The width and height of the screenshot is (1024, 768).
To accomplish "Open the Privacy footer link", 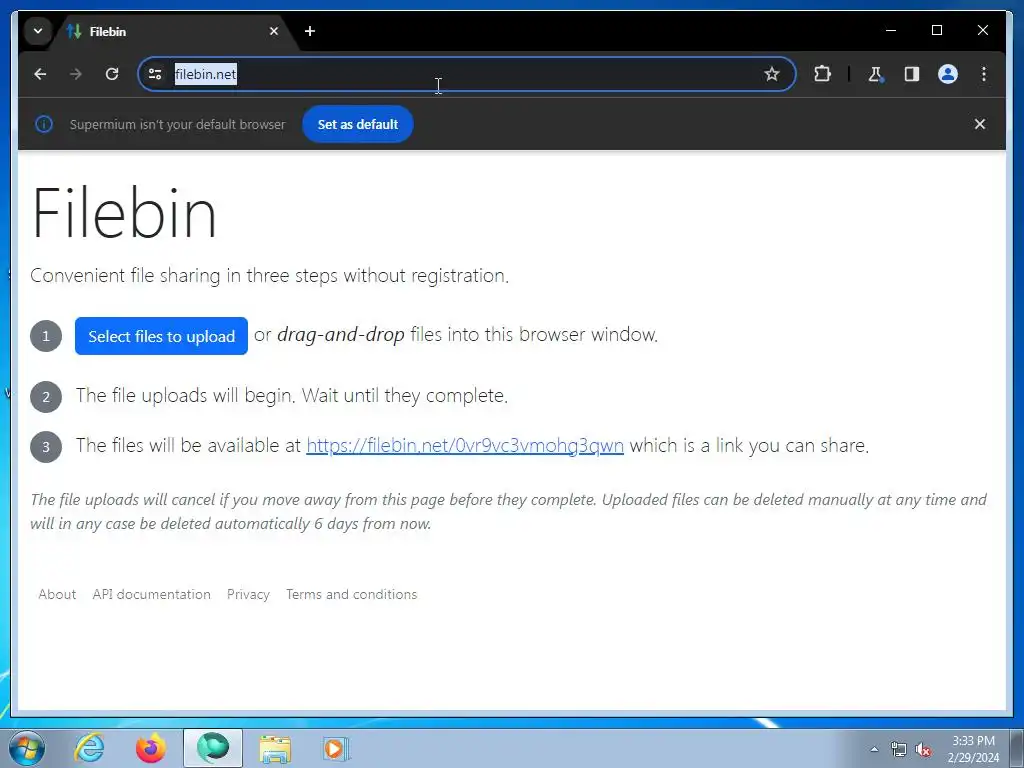I will tap(248, 594).
